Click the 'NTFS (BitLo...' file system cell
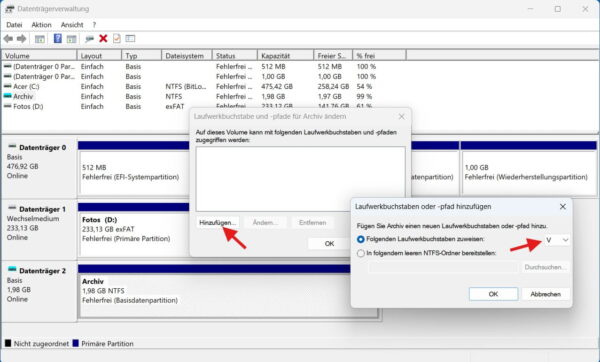Viewport: 600px width, 362px height. pos(186,86)
